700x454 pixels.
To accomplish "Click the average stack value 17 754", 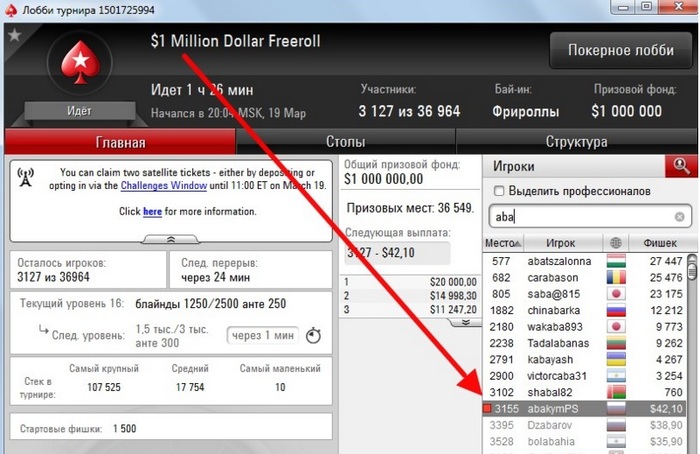I will [190, 387].
